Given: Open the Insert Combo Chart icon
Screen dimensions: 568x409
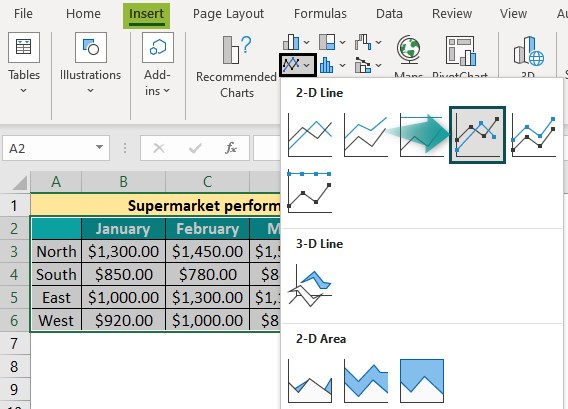Looking at the screenshot, I should [363, 65].
